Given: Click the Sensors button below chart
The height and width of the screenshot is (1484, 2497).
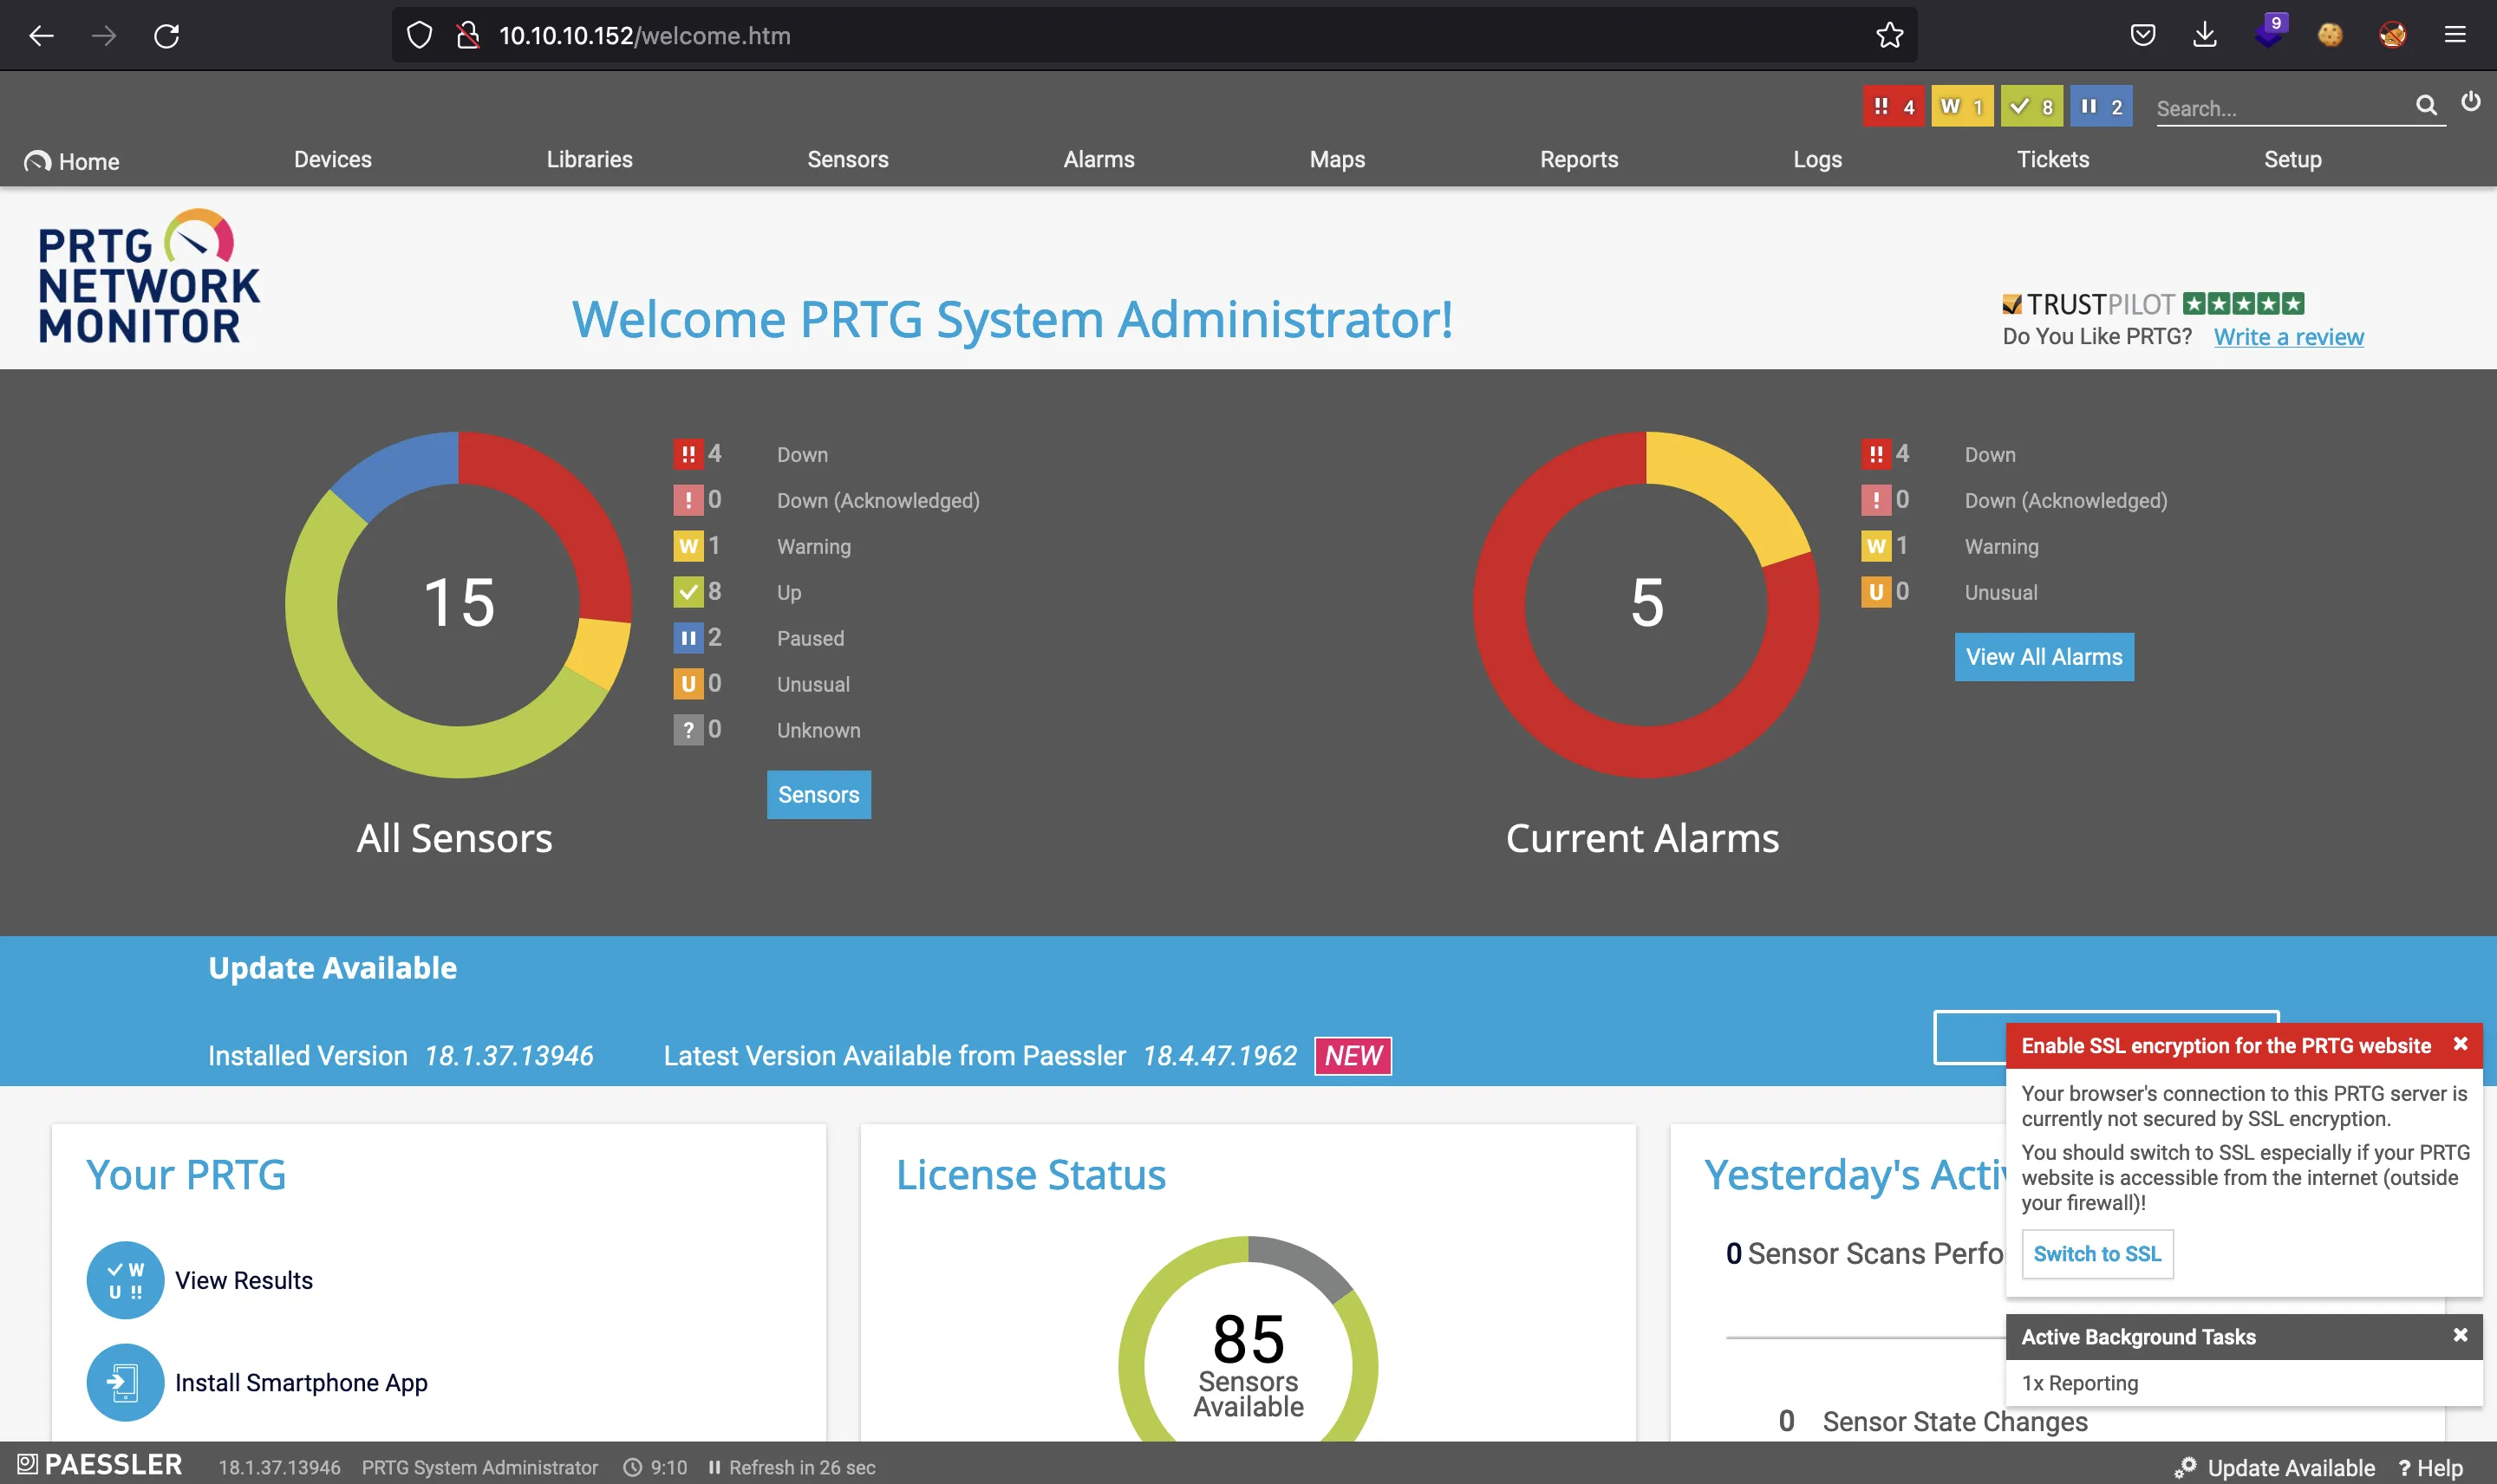Looking at the screenshot, I should coord(818,793).
